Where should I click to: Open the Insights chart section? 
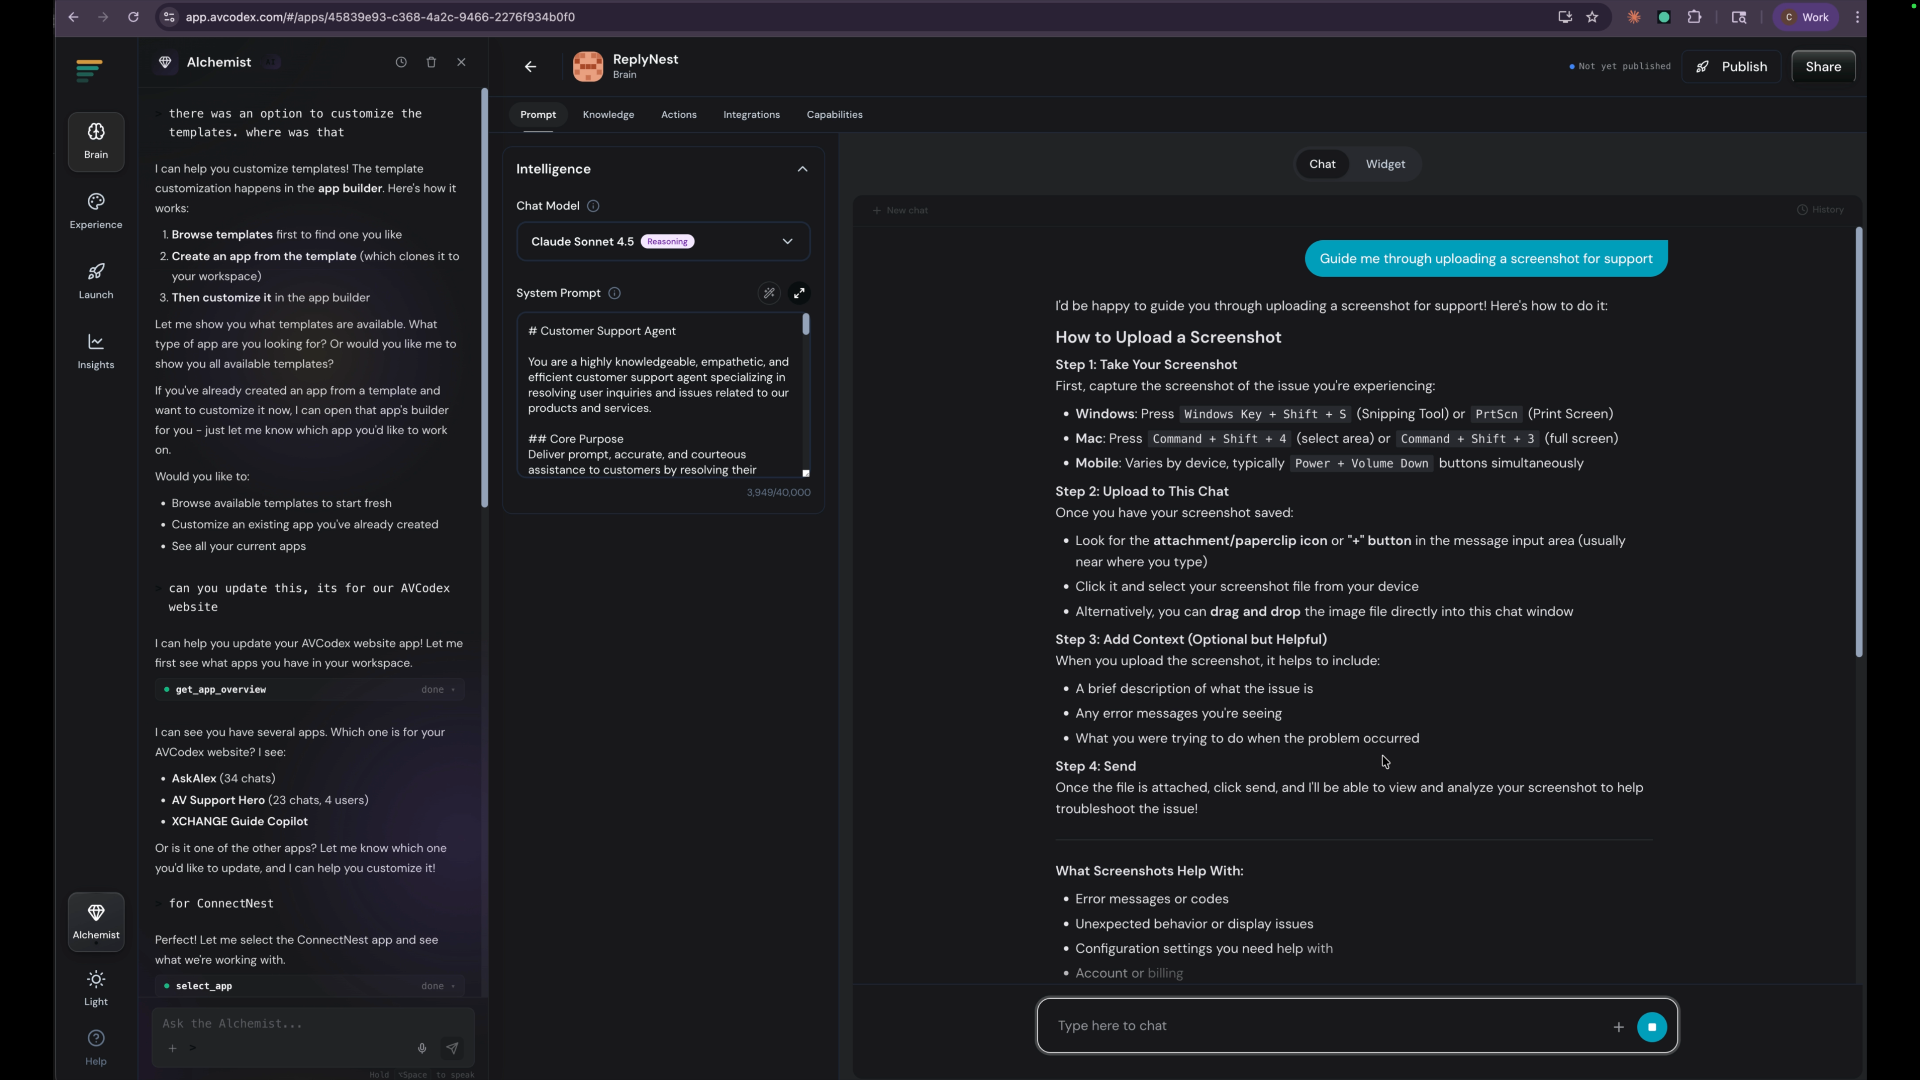point(96,350)
